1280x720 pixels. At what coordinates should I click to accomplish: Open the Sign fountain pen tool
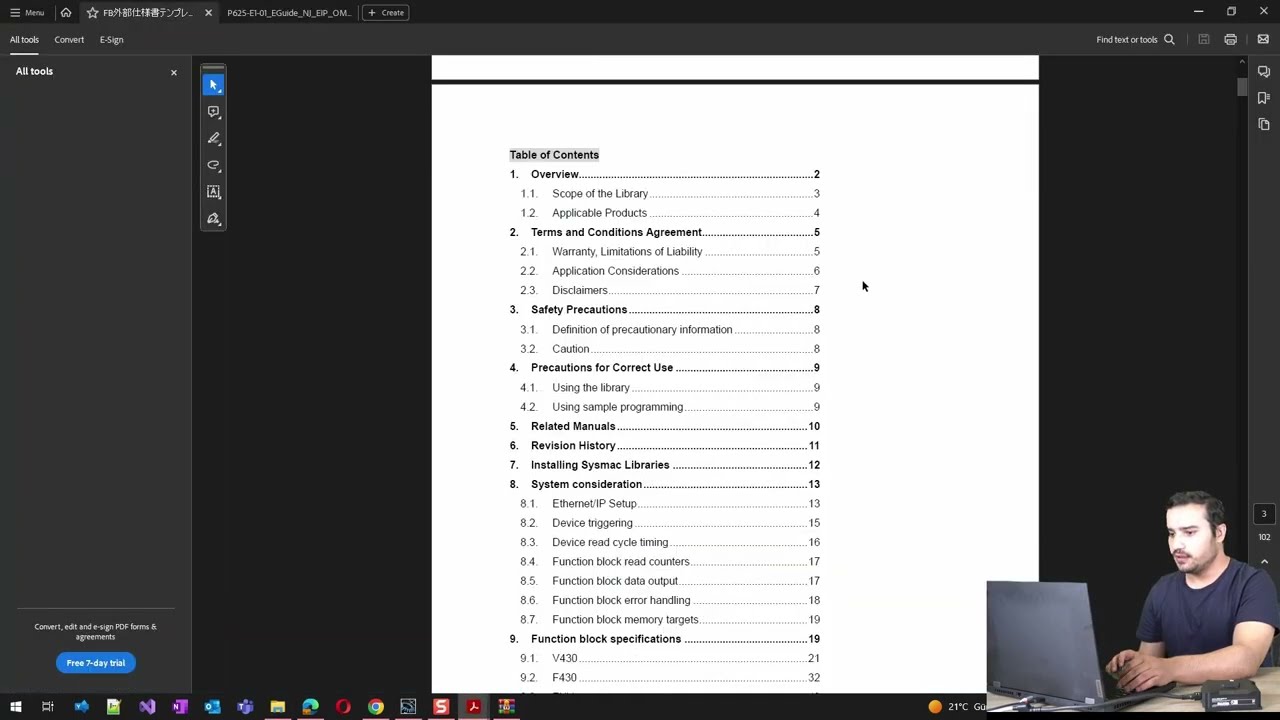[x=213, y=219]
